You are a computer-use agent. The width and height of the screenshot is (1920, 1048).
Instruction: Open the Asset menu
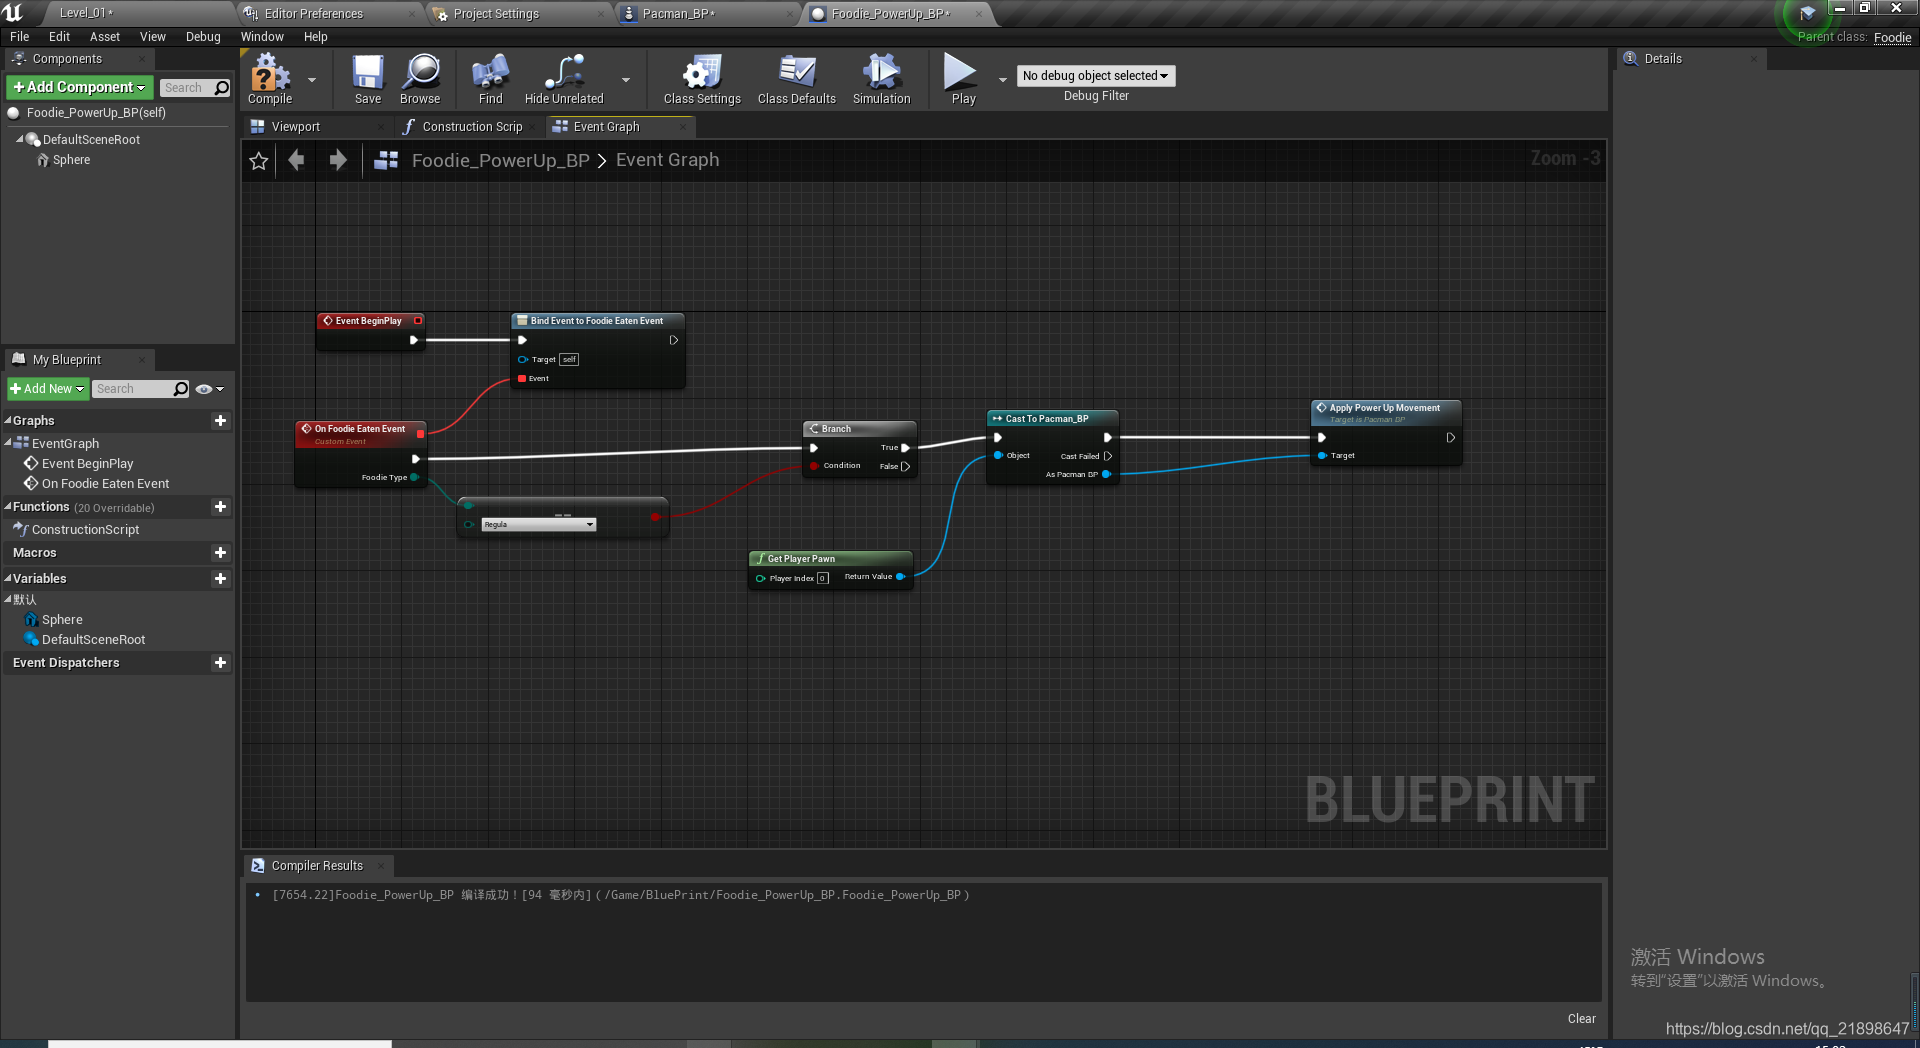[x=104, y=37]
